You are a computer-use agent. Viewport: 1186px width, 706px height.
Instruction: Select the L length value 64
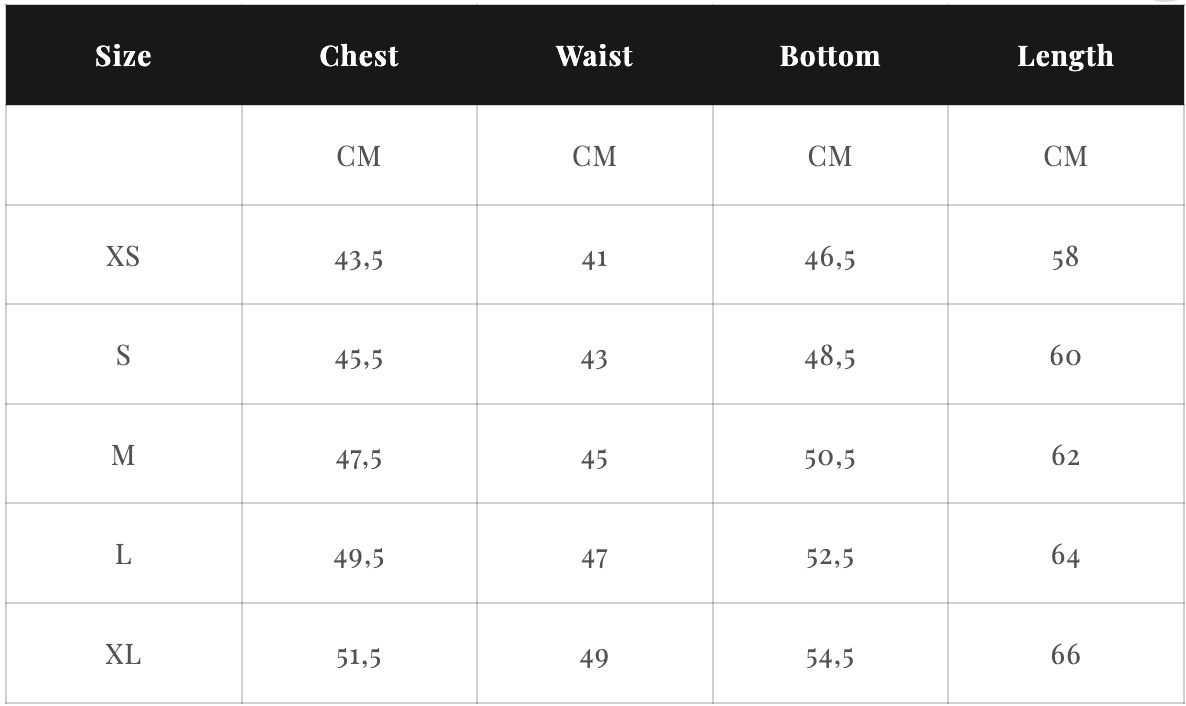[1065, 555]
